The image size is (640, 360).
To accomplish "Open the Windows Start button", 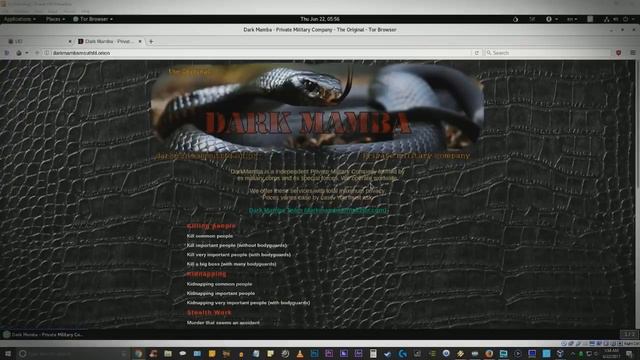I will [8, 353].
